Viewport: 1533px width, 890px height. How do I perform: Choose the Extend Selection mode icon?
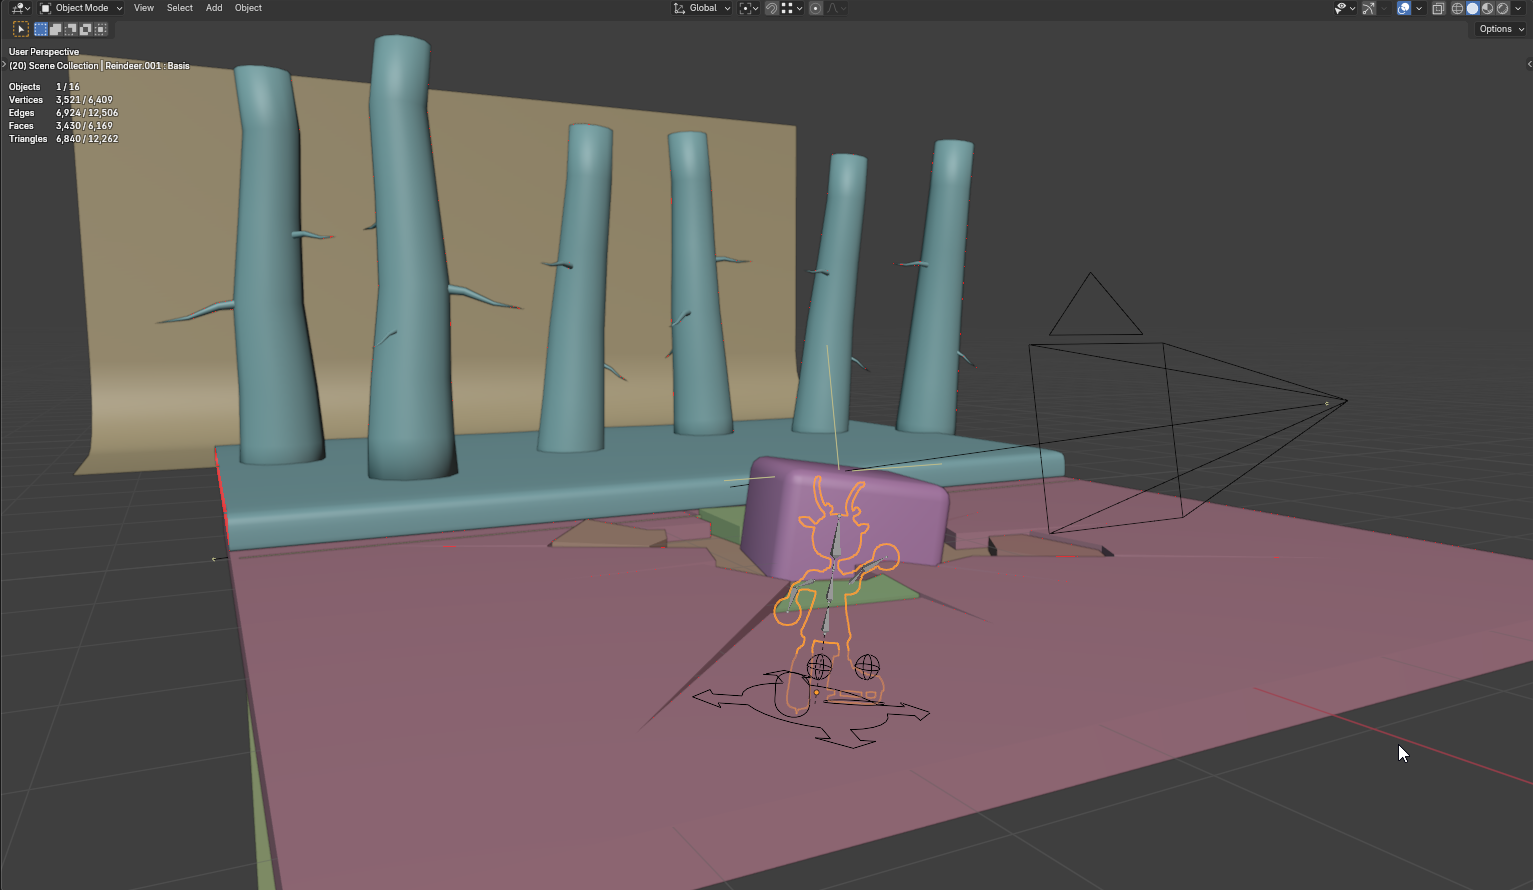pos(56,30)
